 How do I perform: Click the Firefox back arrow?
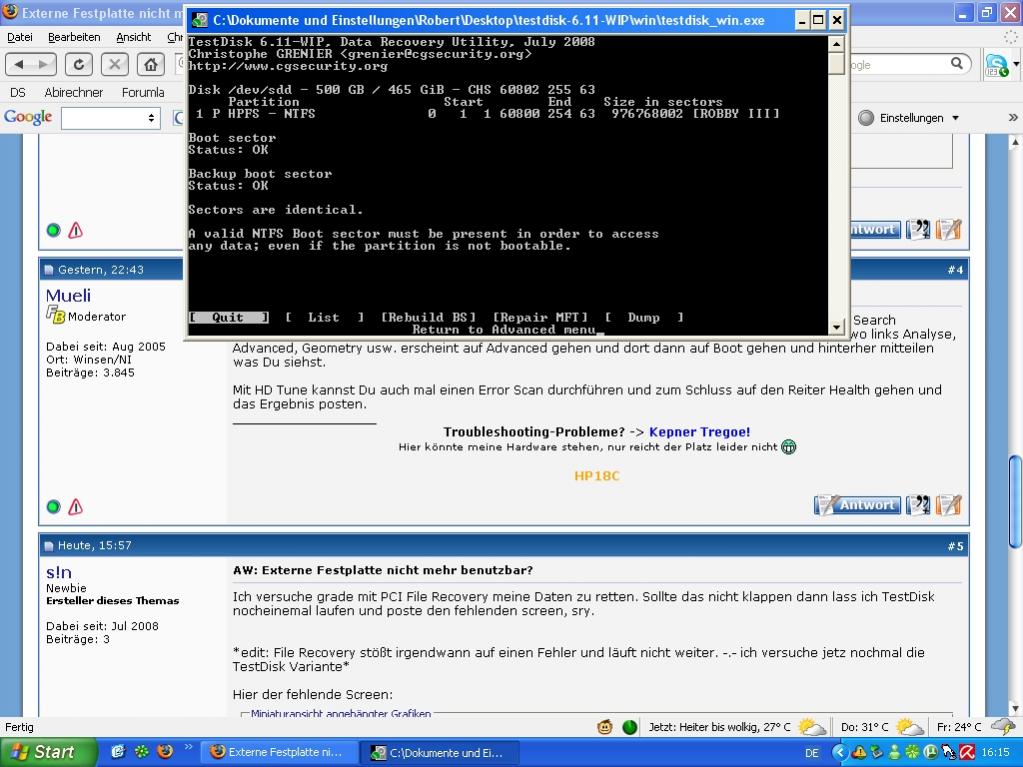point(19,64)
